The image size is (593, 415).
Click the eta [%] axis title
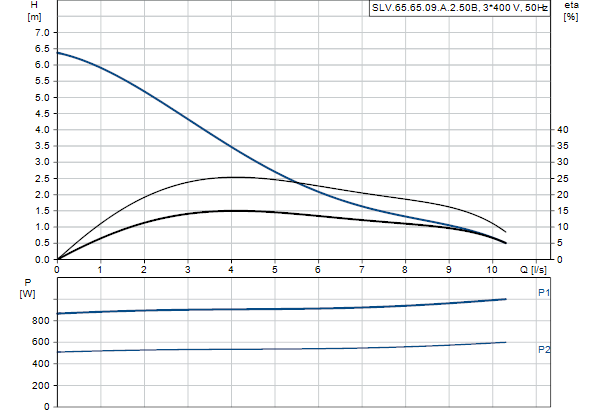[571, 11]
